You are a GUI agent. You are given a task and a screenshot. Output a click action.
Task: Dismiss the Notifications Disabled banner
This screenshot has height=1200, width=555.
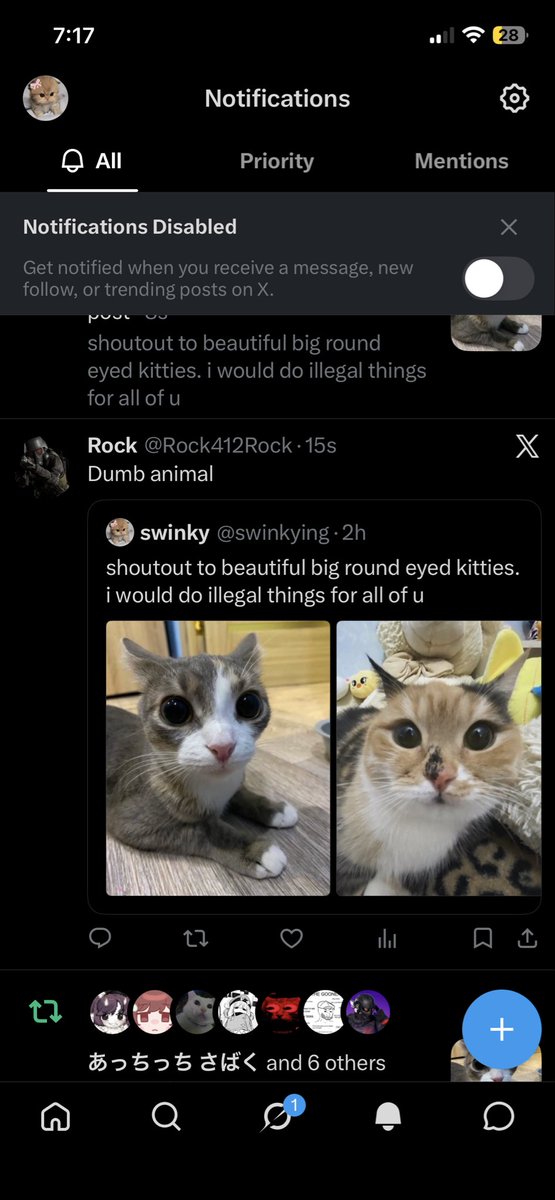[509, 227]
